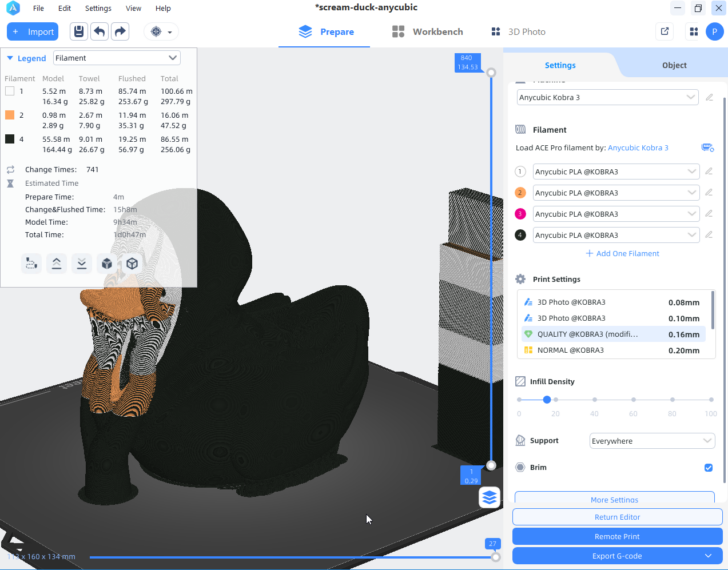This screenshot has width=728, height=570.
Task: Open filament 4 Anycubic PLA dropdown
Action: coord(616,235)
